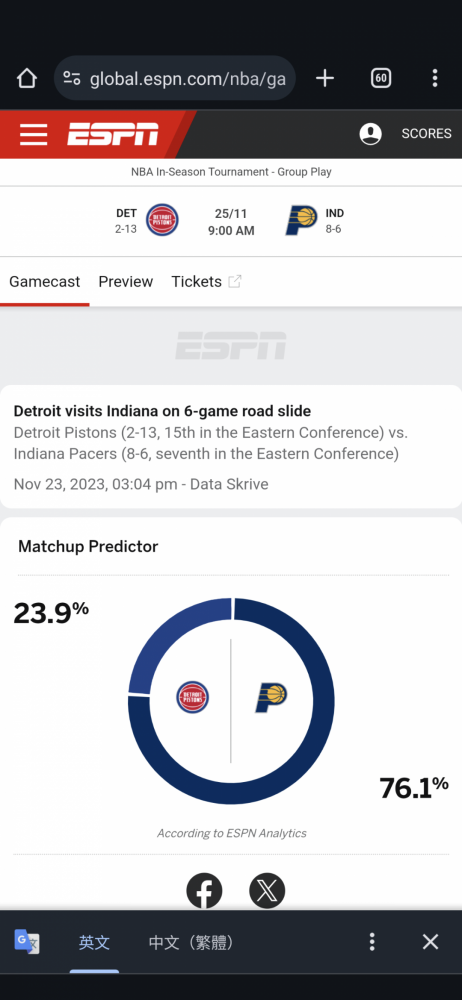Share matchup on Facebook
The width and height of the screenshot is (462, 1000).
click(204, 891)
